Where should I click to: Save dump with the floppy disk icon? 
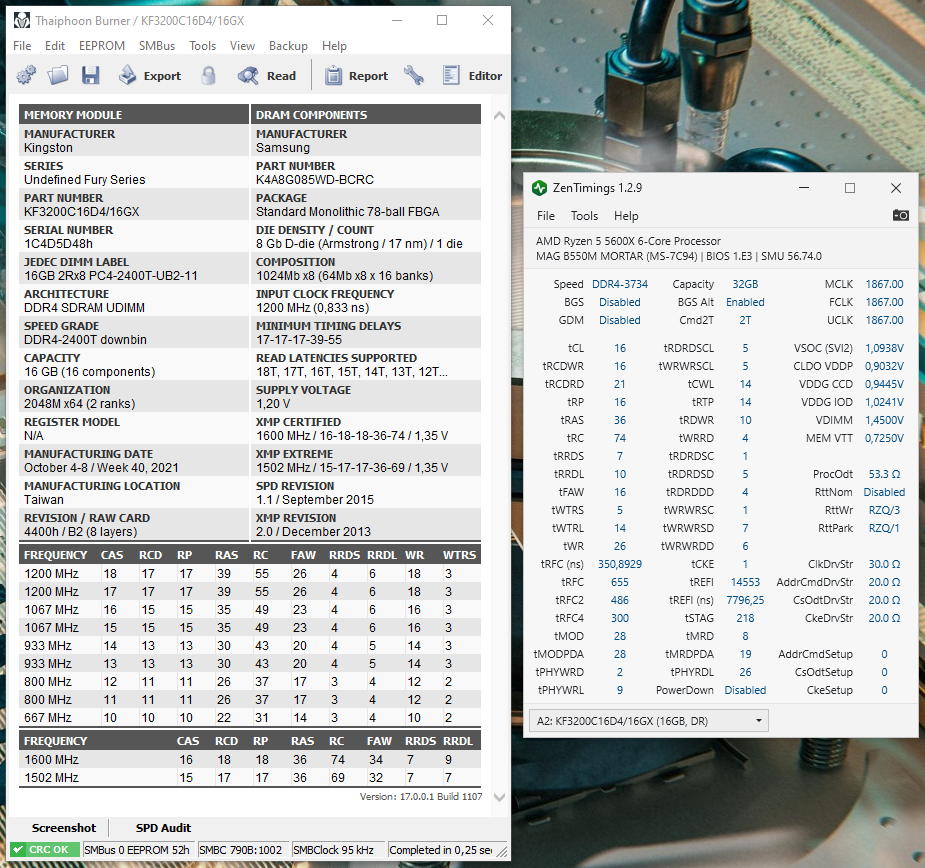90,76
